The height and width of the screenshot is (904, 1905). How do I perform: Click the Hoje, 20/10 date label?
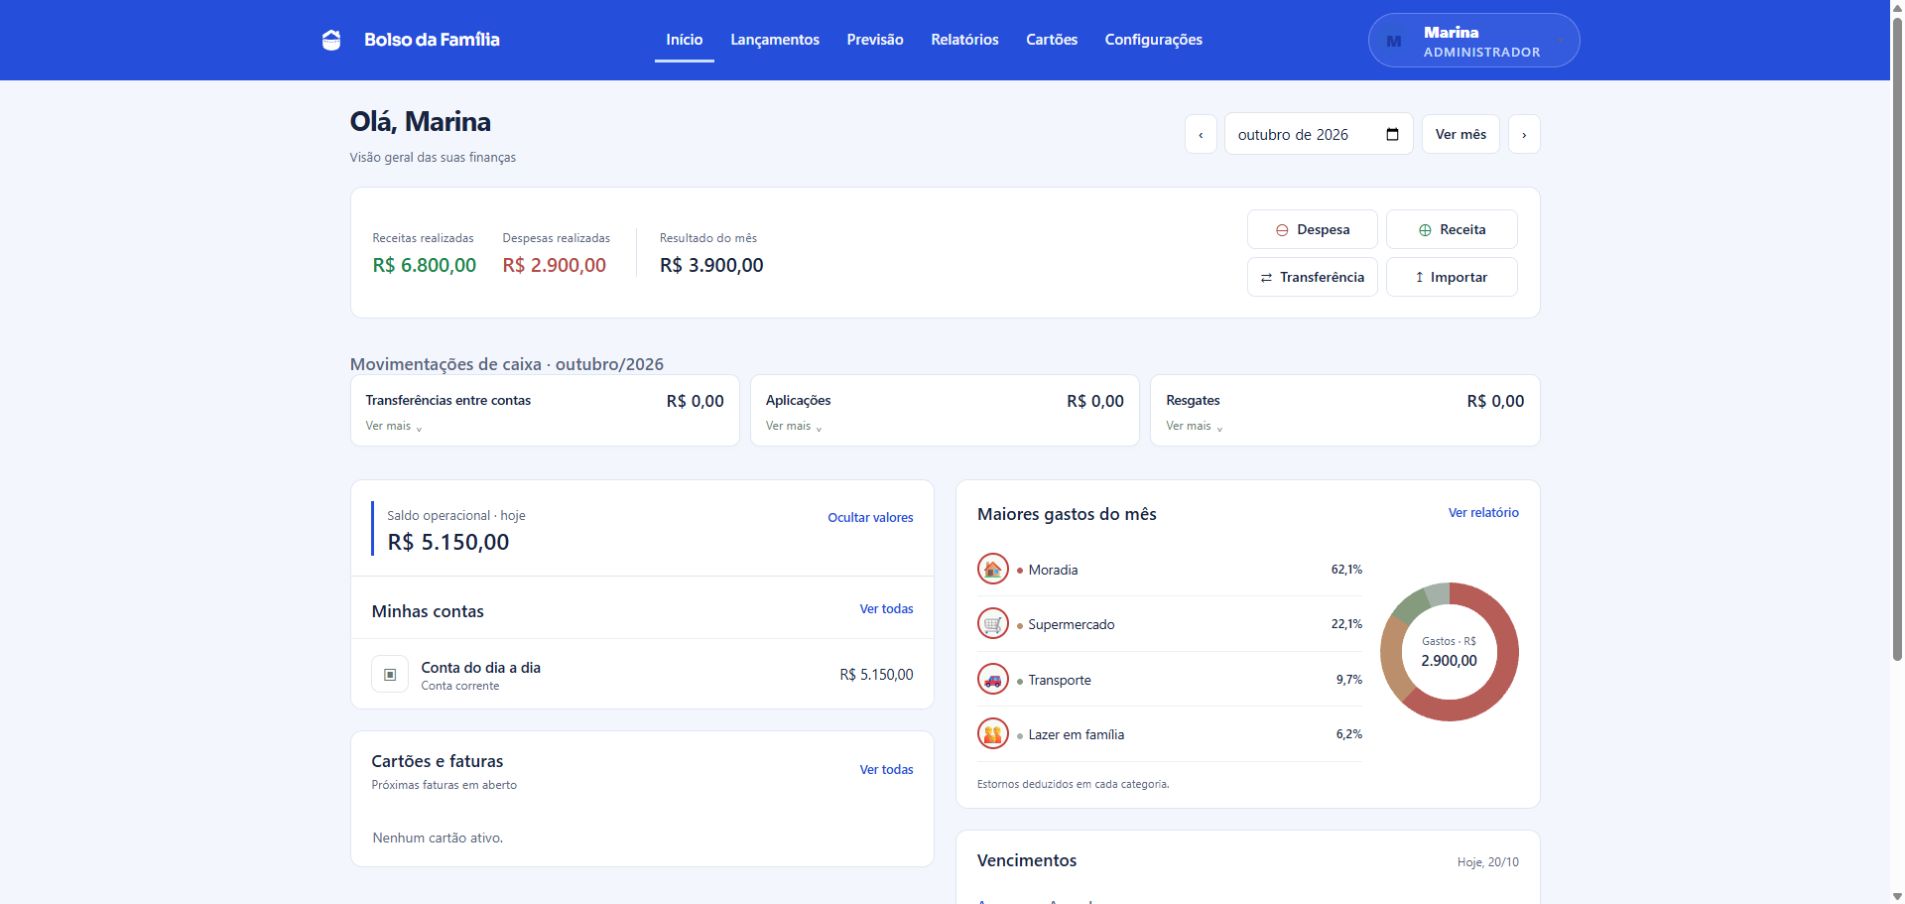pos(1487,862)
